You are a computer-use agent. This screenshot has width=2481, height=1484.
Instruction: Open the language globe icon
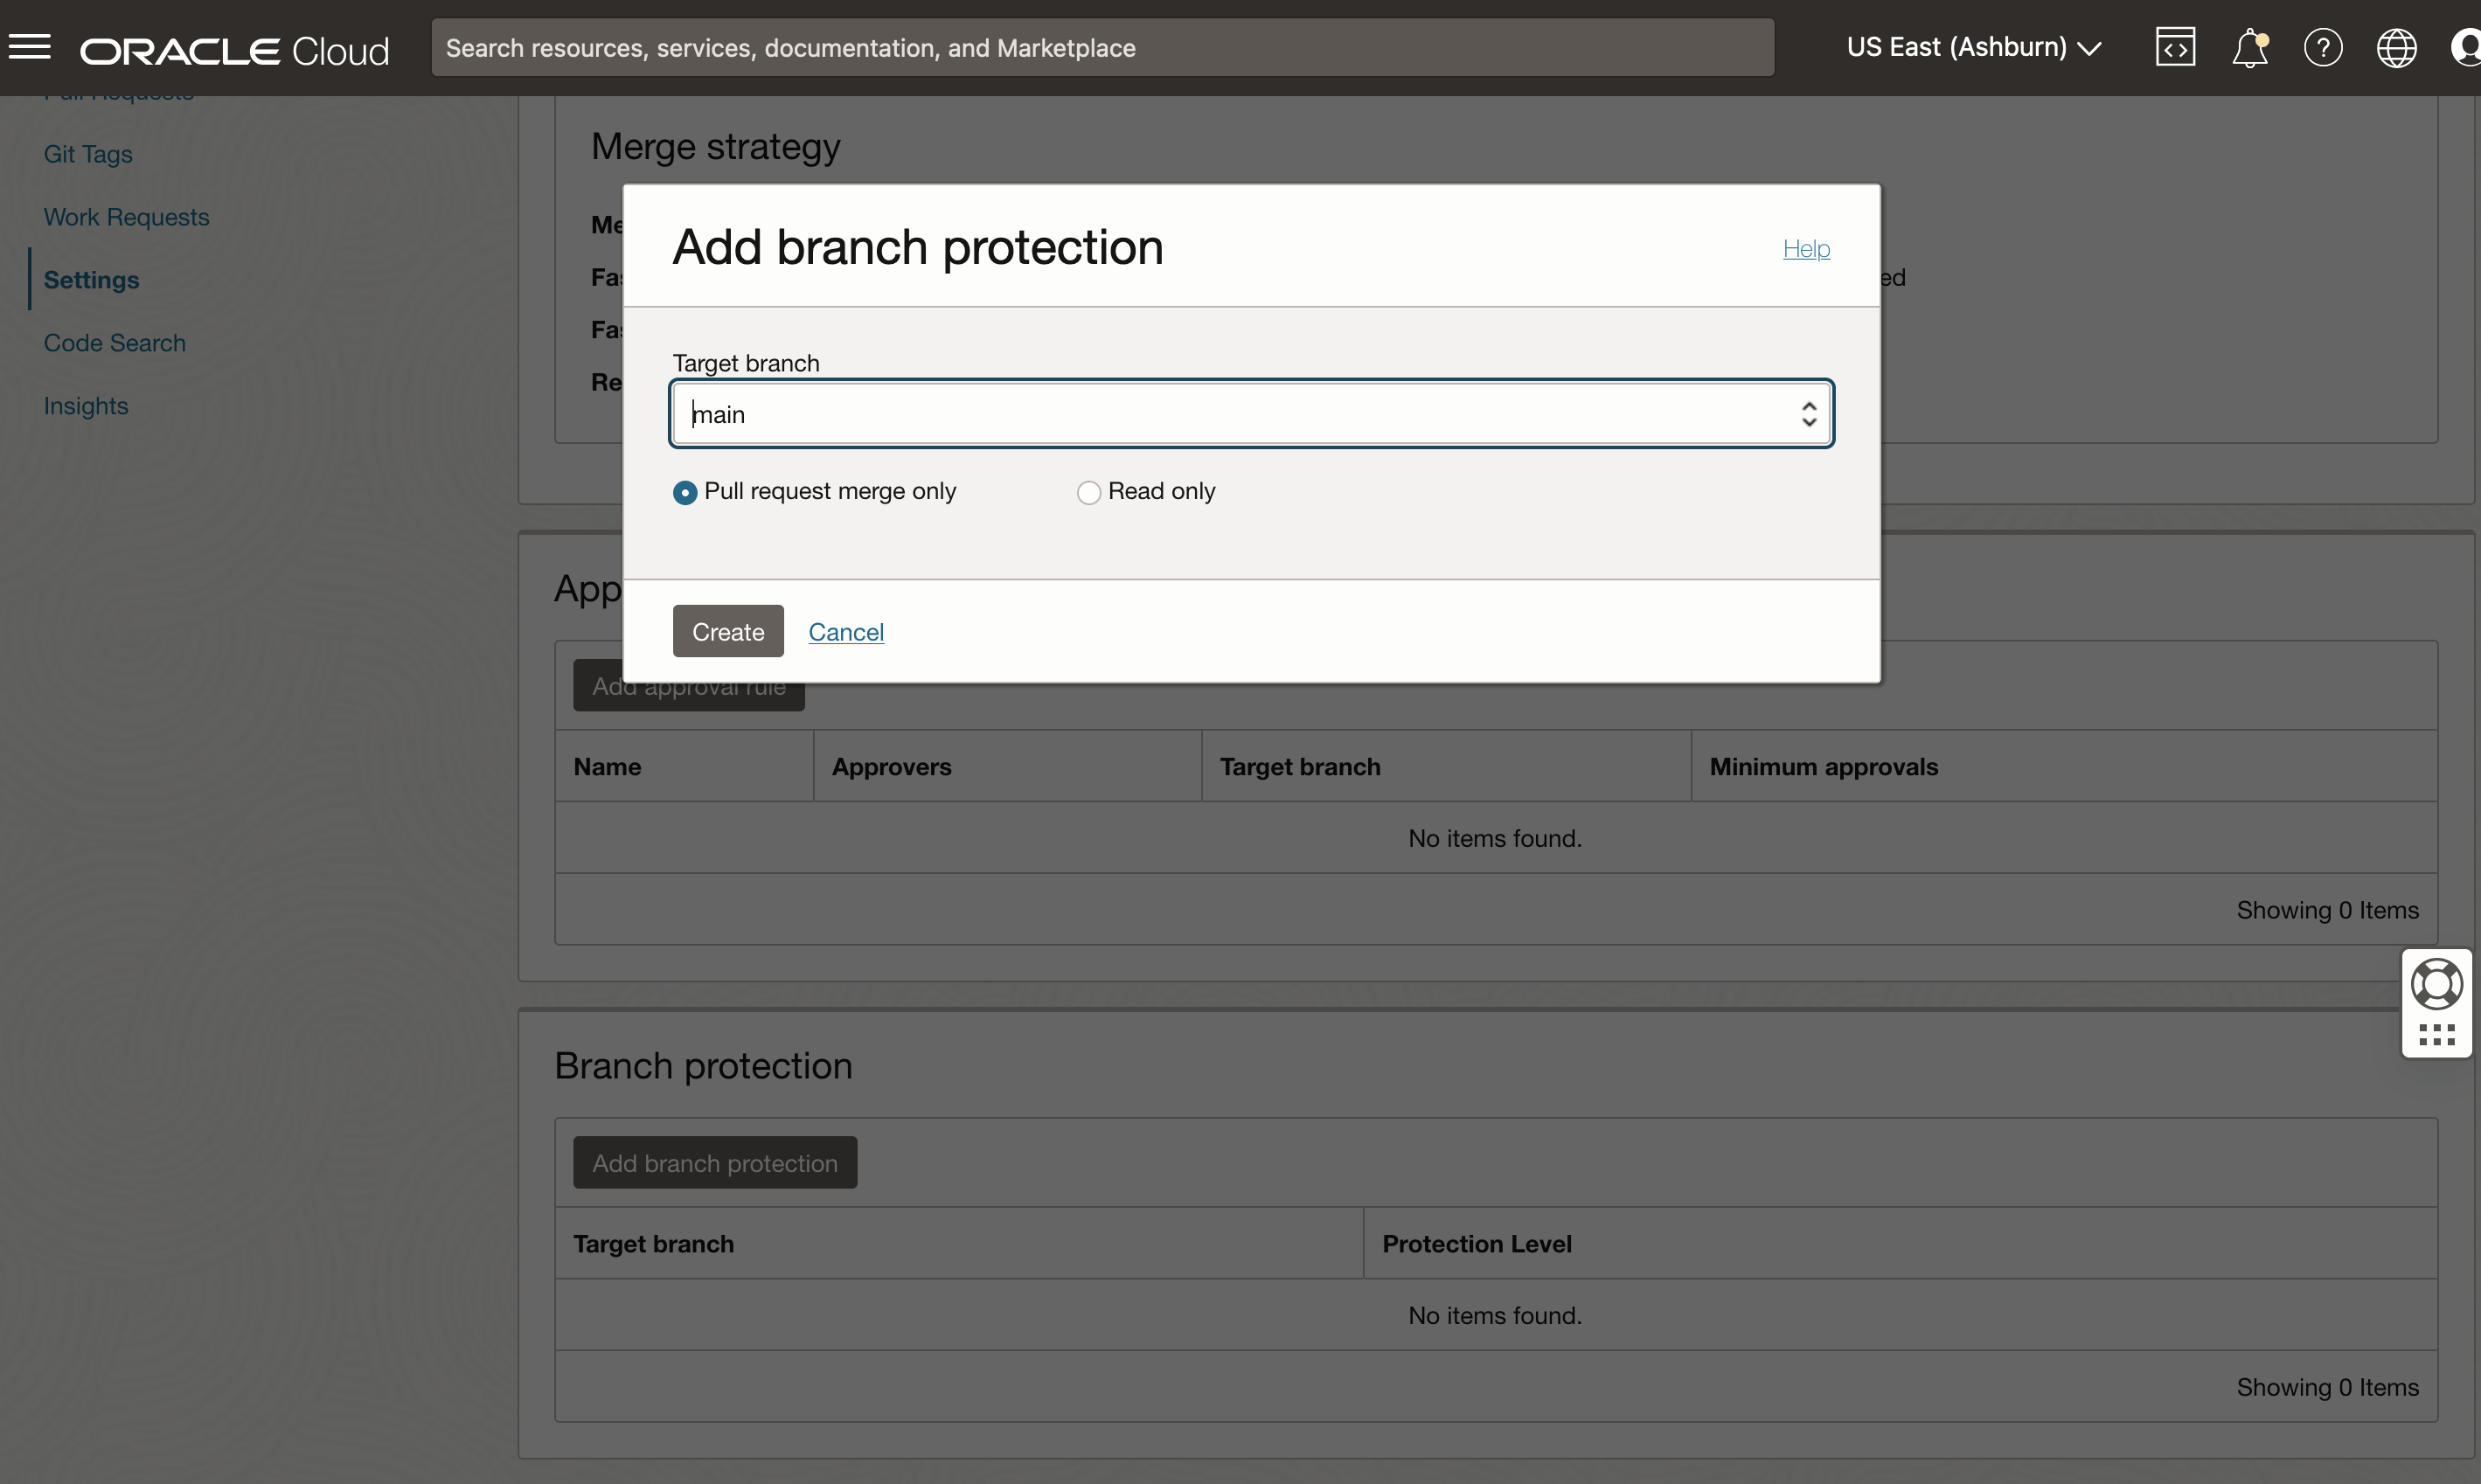tap(2397, 47)
